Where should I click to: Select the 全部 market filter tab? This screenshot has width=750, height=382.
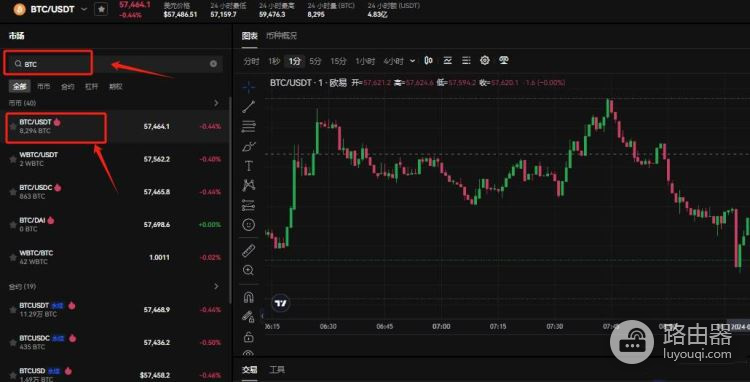(x=20, y=87)
